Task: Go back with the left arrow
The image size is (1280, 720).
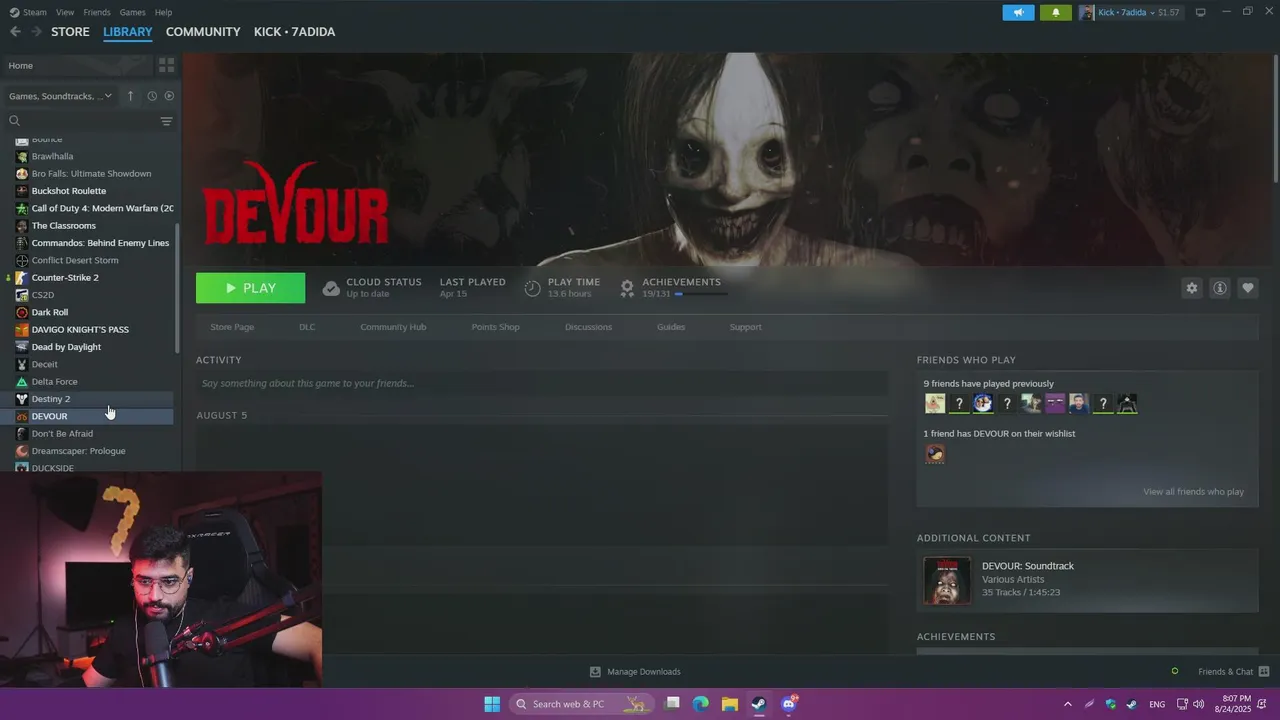Action: coord(15,32)
